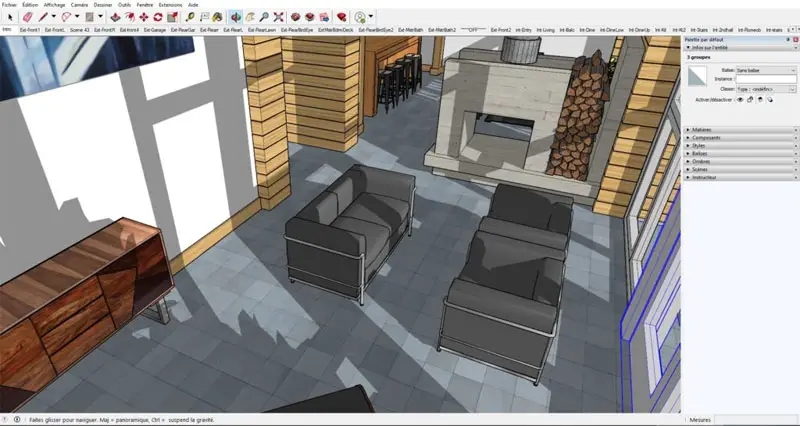Open the 3D Warehouse
The height and width of the screenshot is (426, 800).
click(295, 17)
